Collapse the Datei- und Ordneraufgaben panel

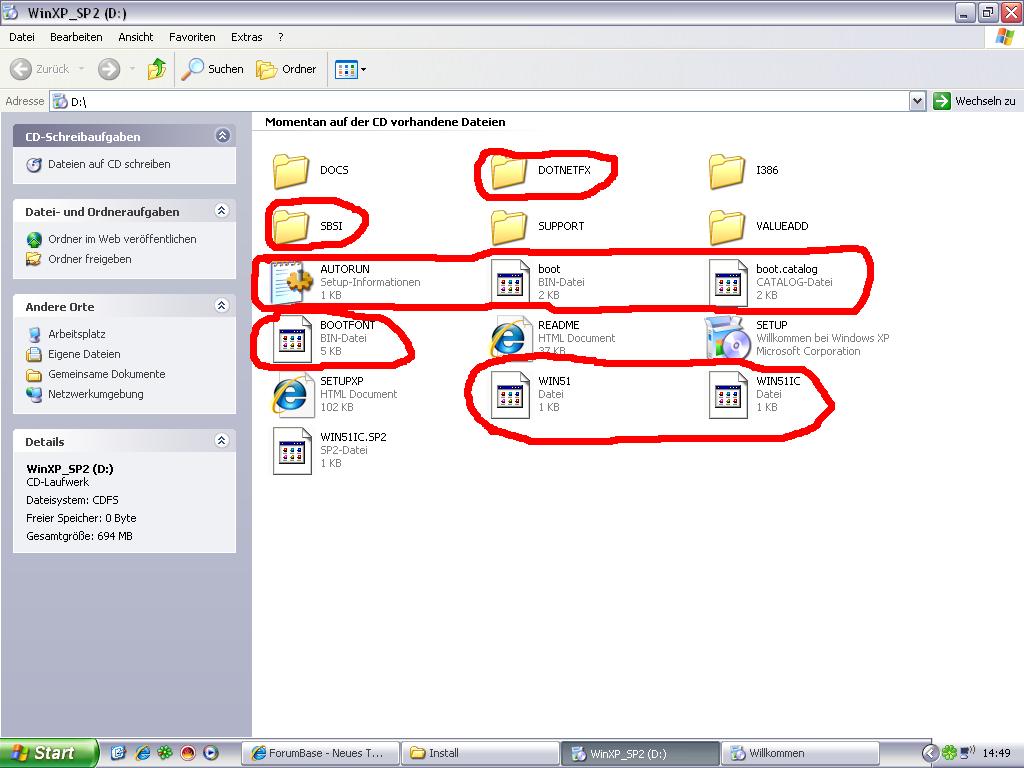222,210
